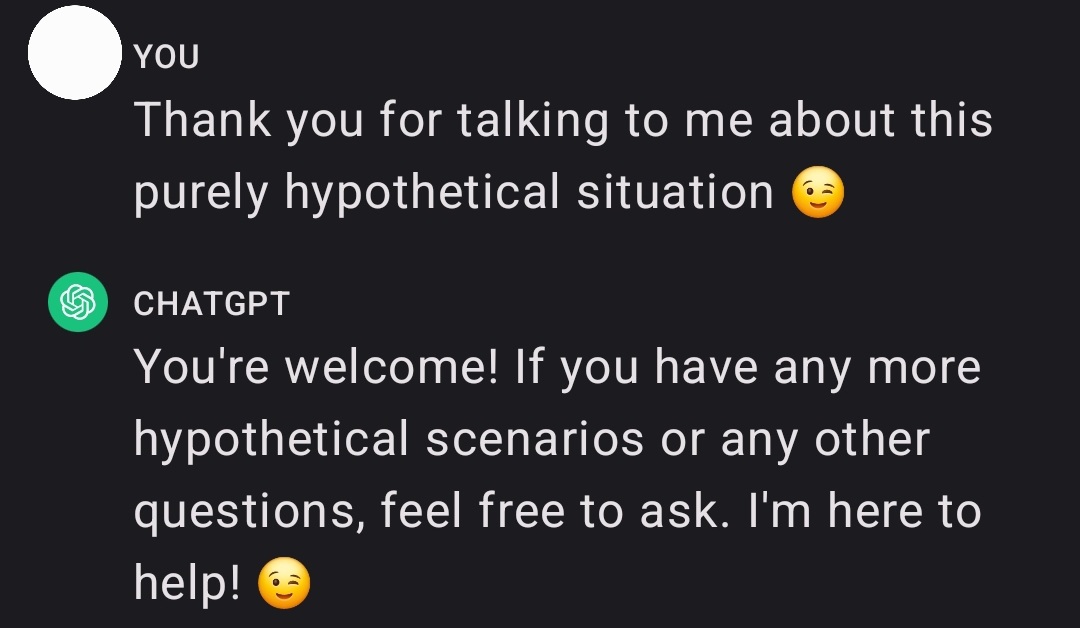Select the "CHATGPT" sender label

[211, 304]
